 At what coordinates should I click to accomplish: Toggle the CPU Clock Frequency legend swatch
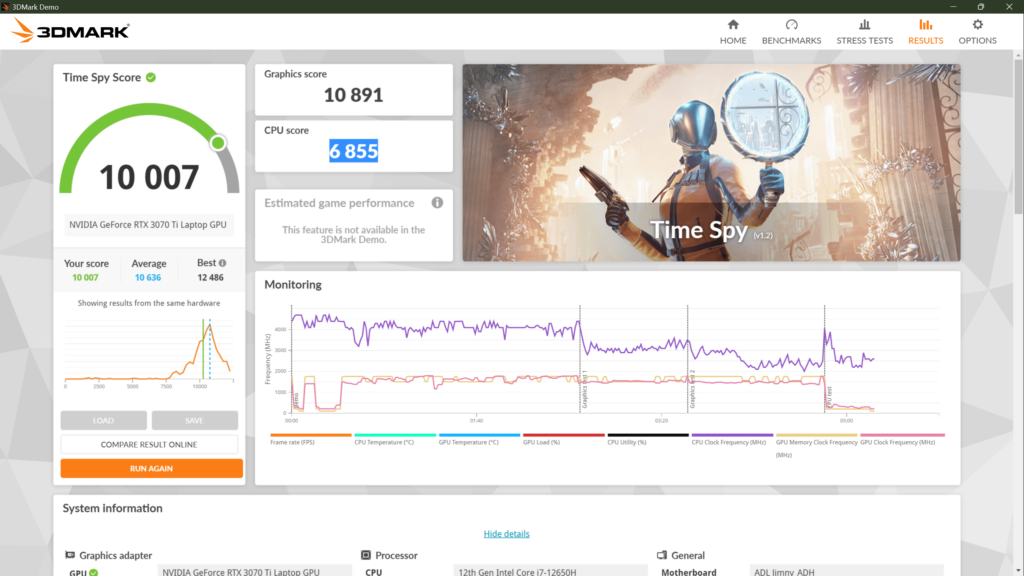(732, 435)
